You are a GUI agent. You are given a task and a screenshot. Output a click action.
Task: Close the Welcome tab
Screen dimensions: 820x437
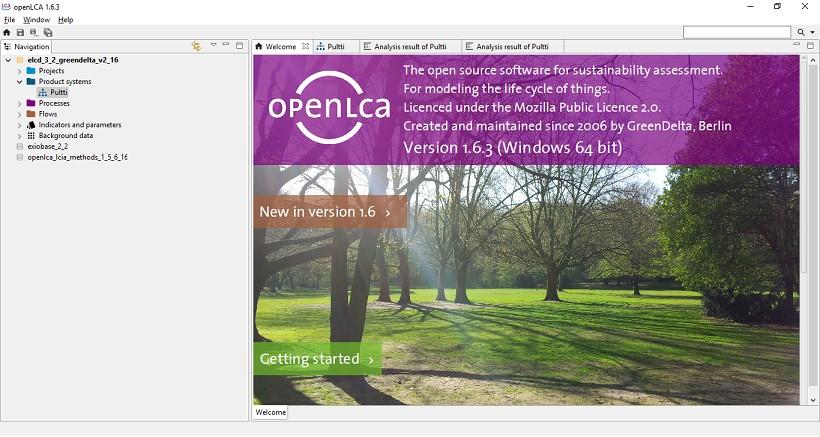(x=305, y=47)
